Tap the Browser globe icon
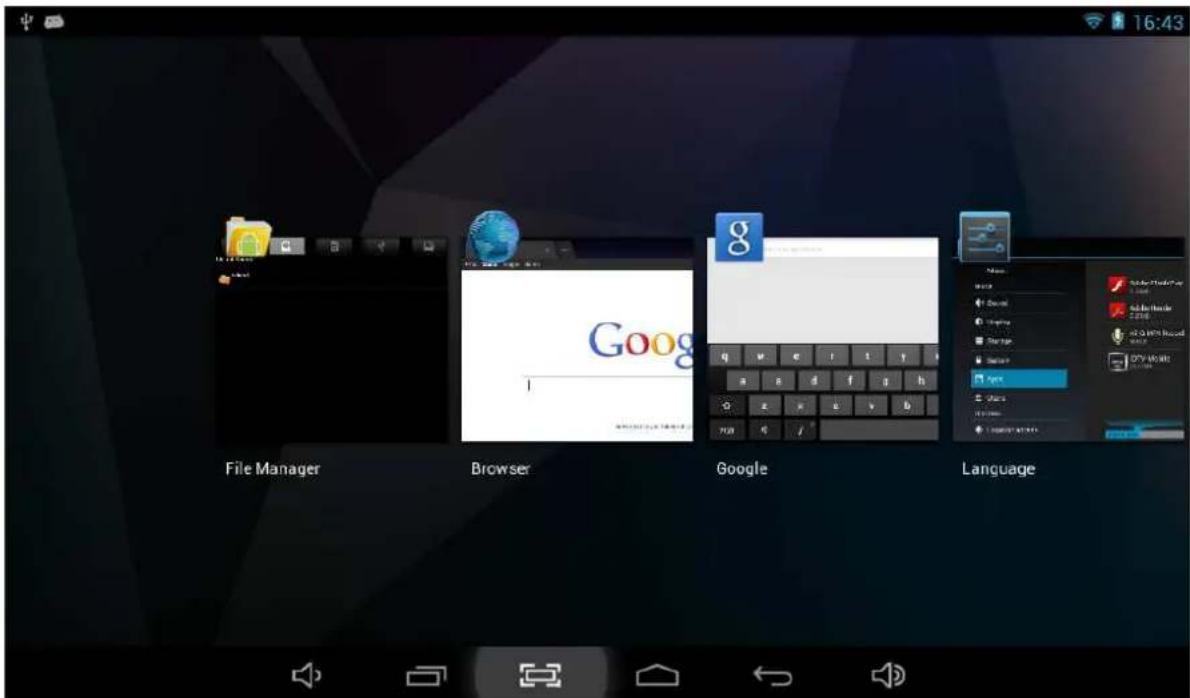The width and height of the screenshot is (1190, 698). 492,236
